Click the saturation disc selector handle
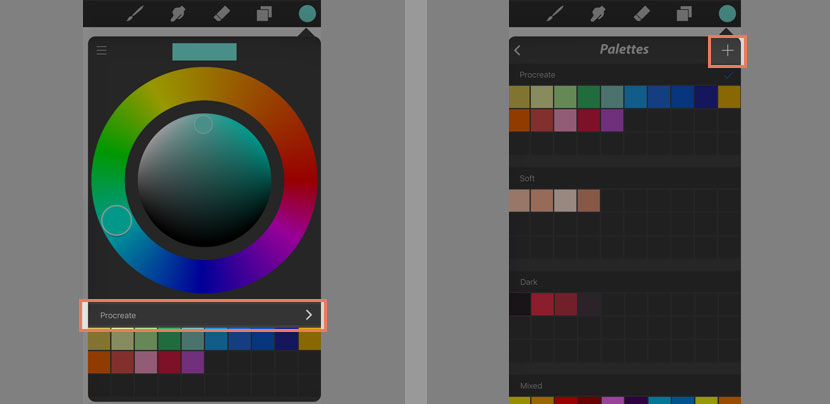830x404 pixels. coord(203,124)
